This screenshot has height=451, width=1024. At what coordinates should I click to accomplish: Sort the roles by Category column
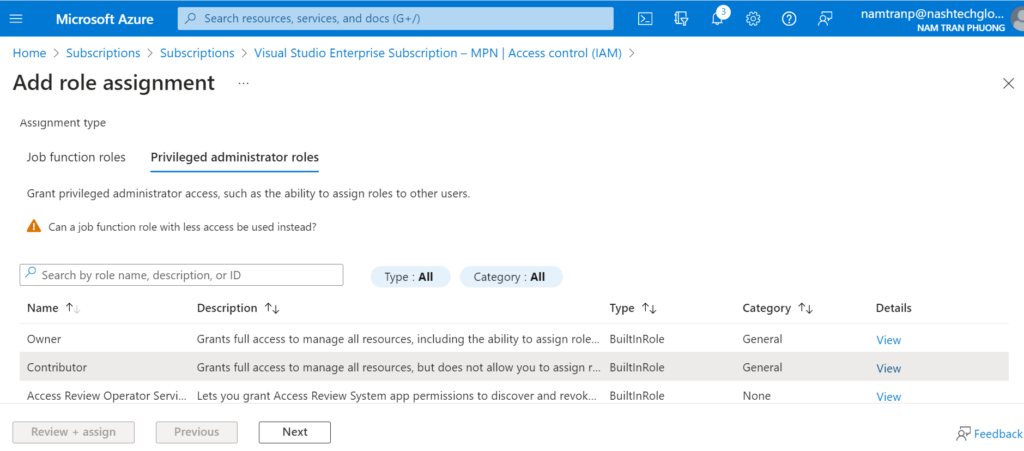click(x=805, y=308)
